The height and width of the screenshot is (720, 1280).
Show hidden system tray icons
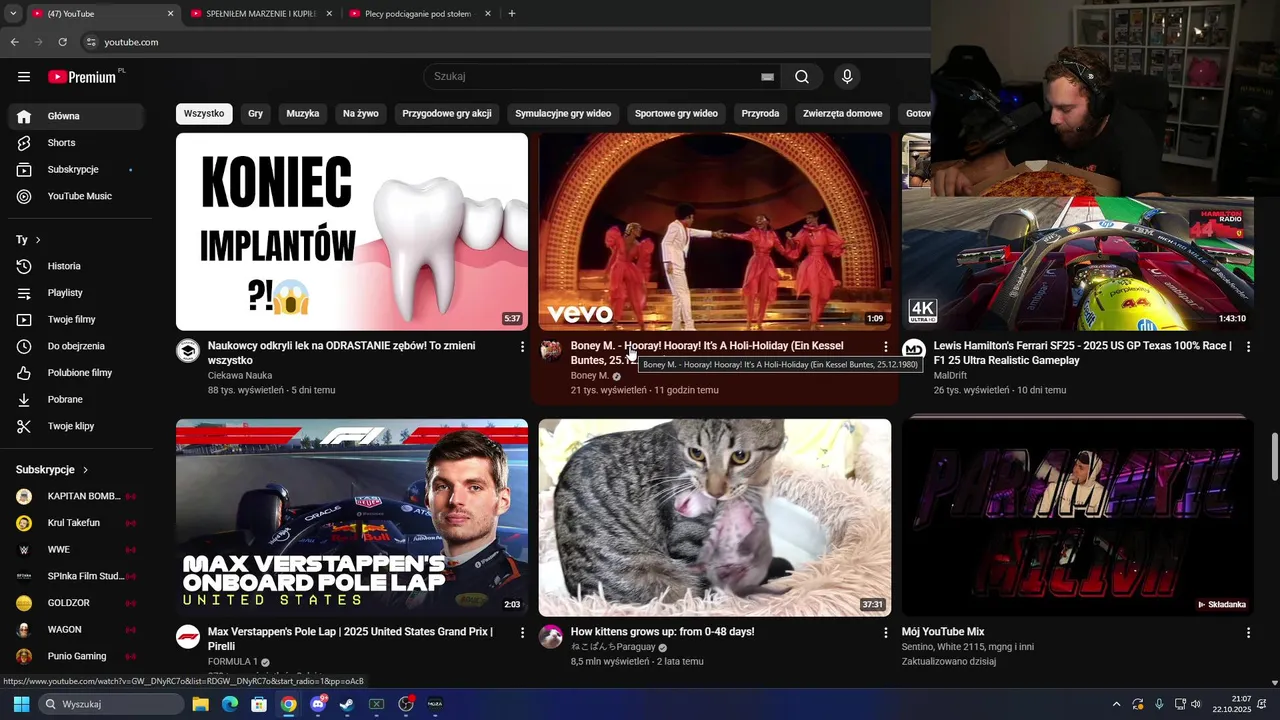point(1117,704)
